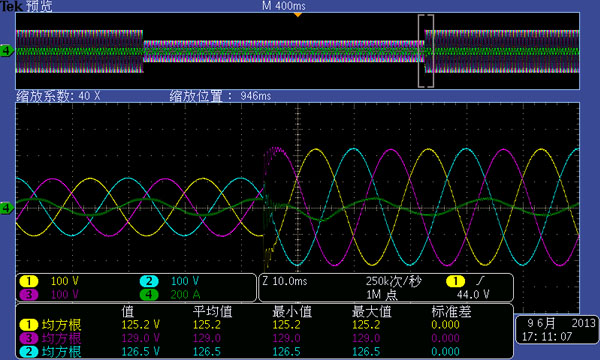This screenshot has height=360, width=600.
Task: Click the orange trigger position marker at top
Action: (x=298, y=15)
